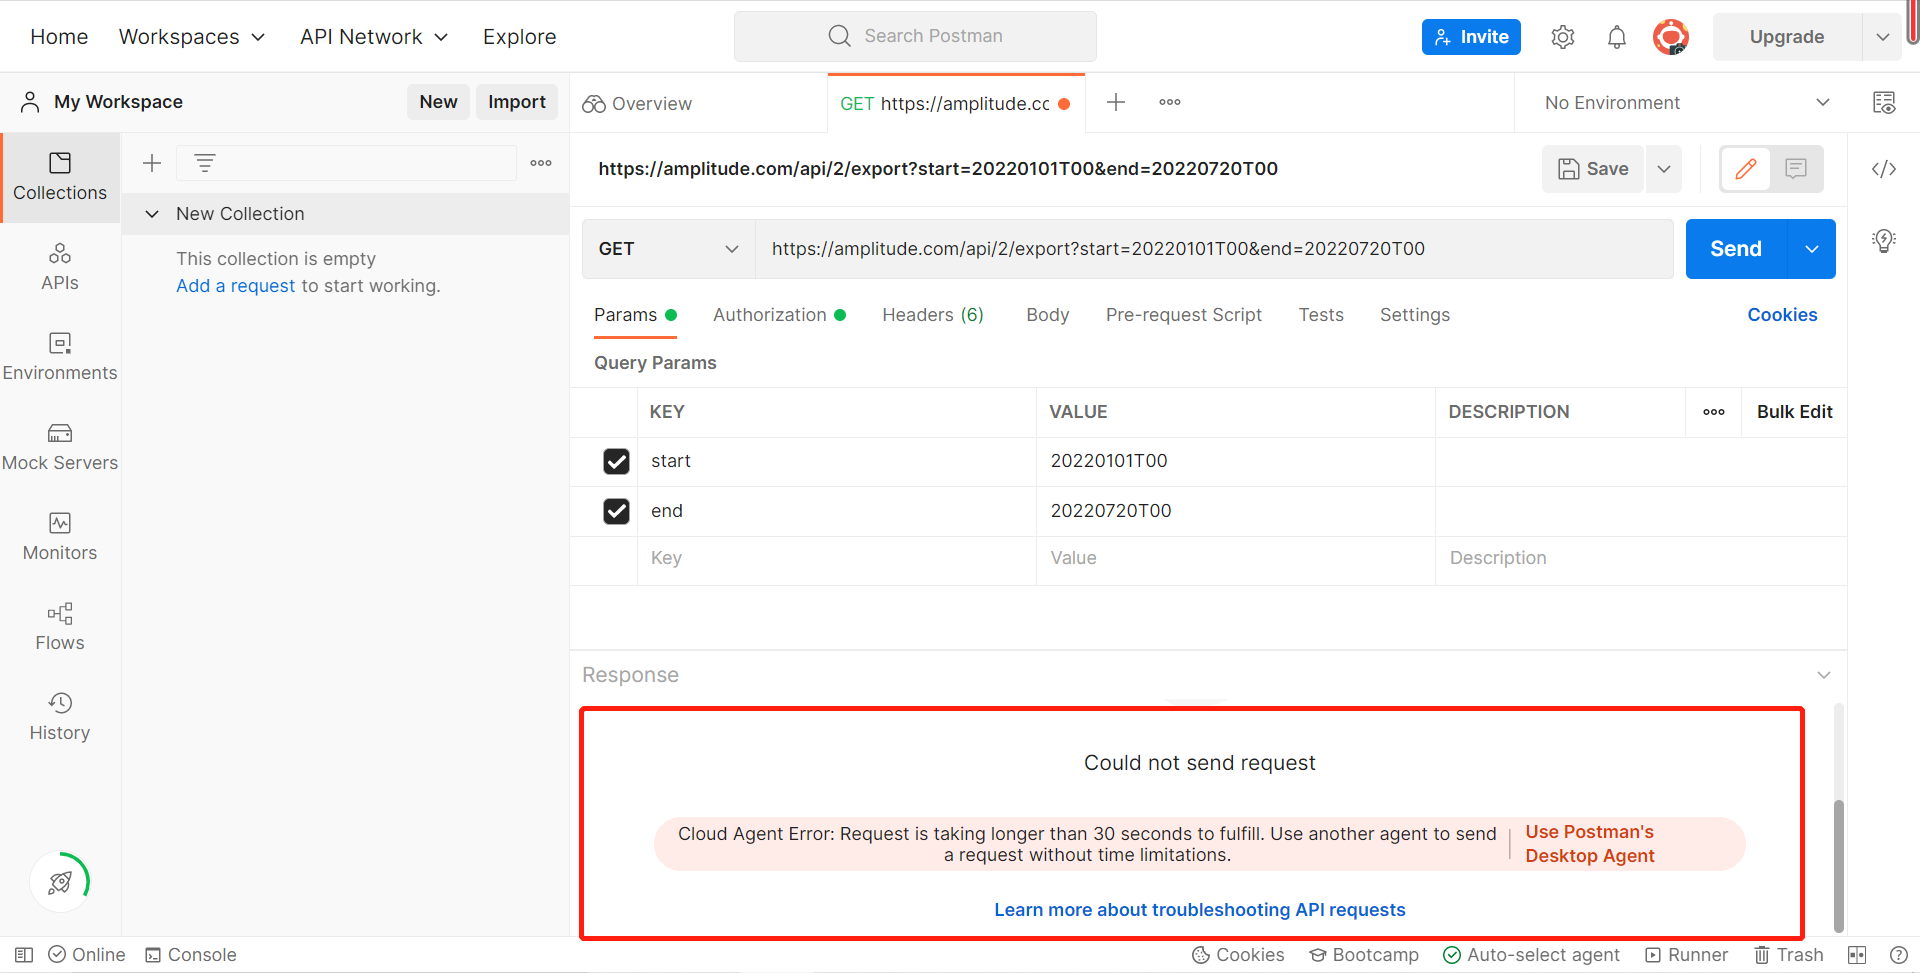This screenshot has height=973, width=1920.
Task: Open Bootcamp in the status bar
Action: 1364,955
